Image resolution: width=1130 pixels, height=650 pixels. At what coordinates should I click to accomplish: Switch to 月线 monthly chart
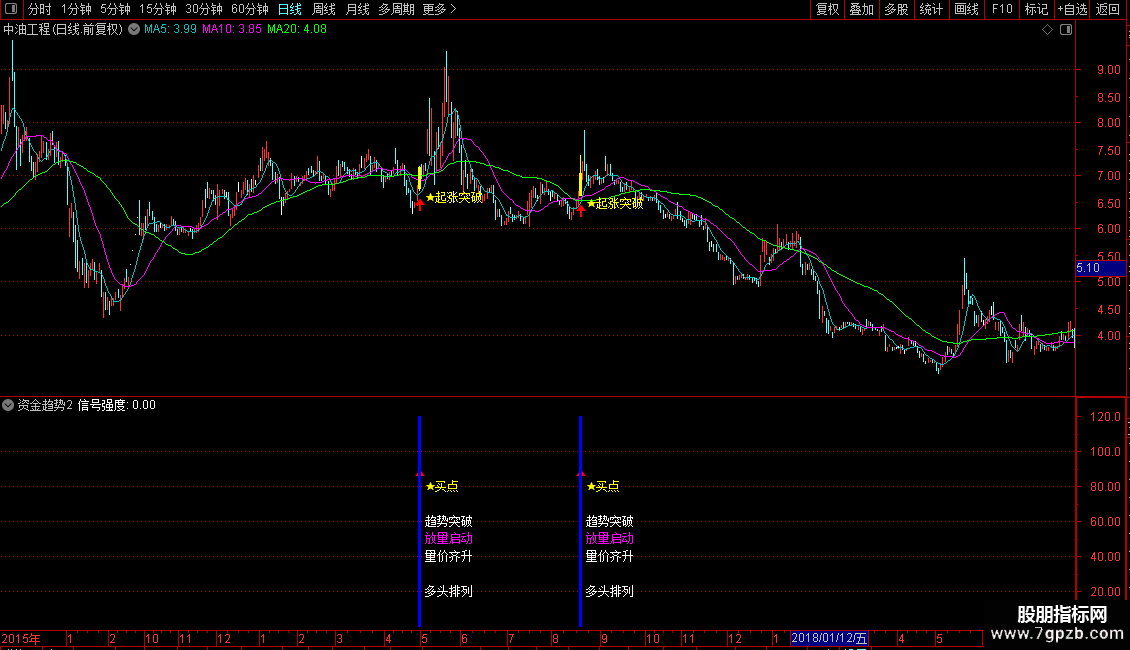click(x=357, y=9)
